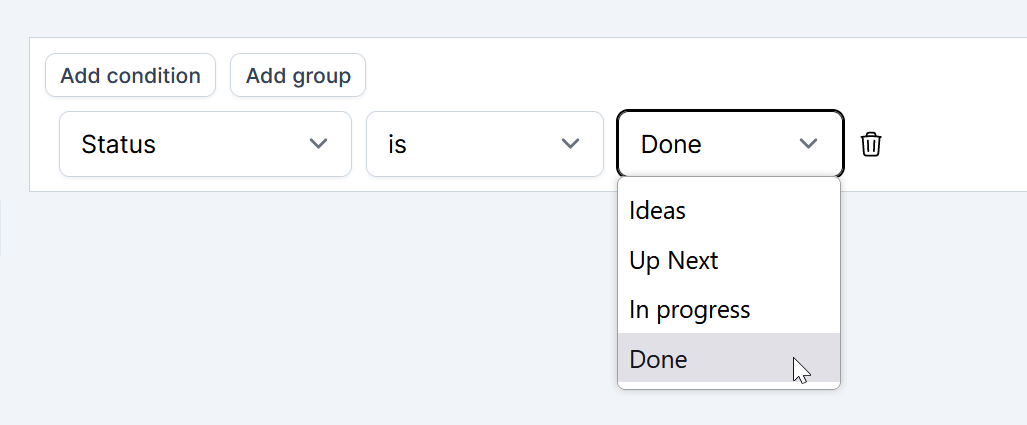Image resolution: width=1027 pixels, height=425 pixels.
Task: Collapse the Done value dropdown
Action: 730,144
